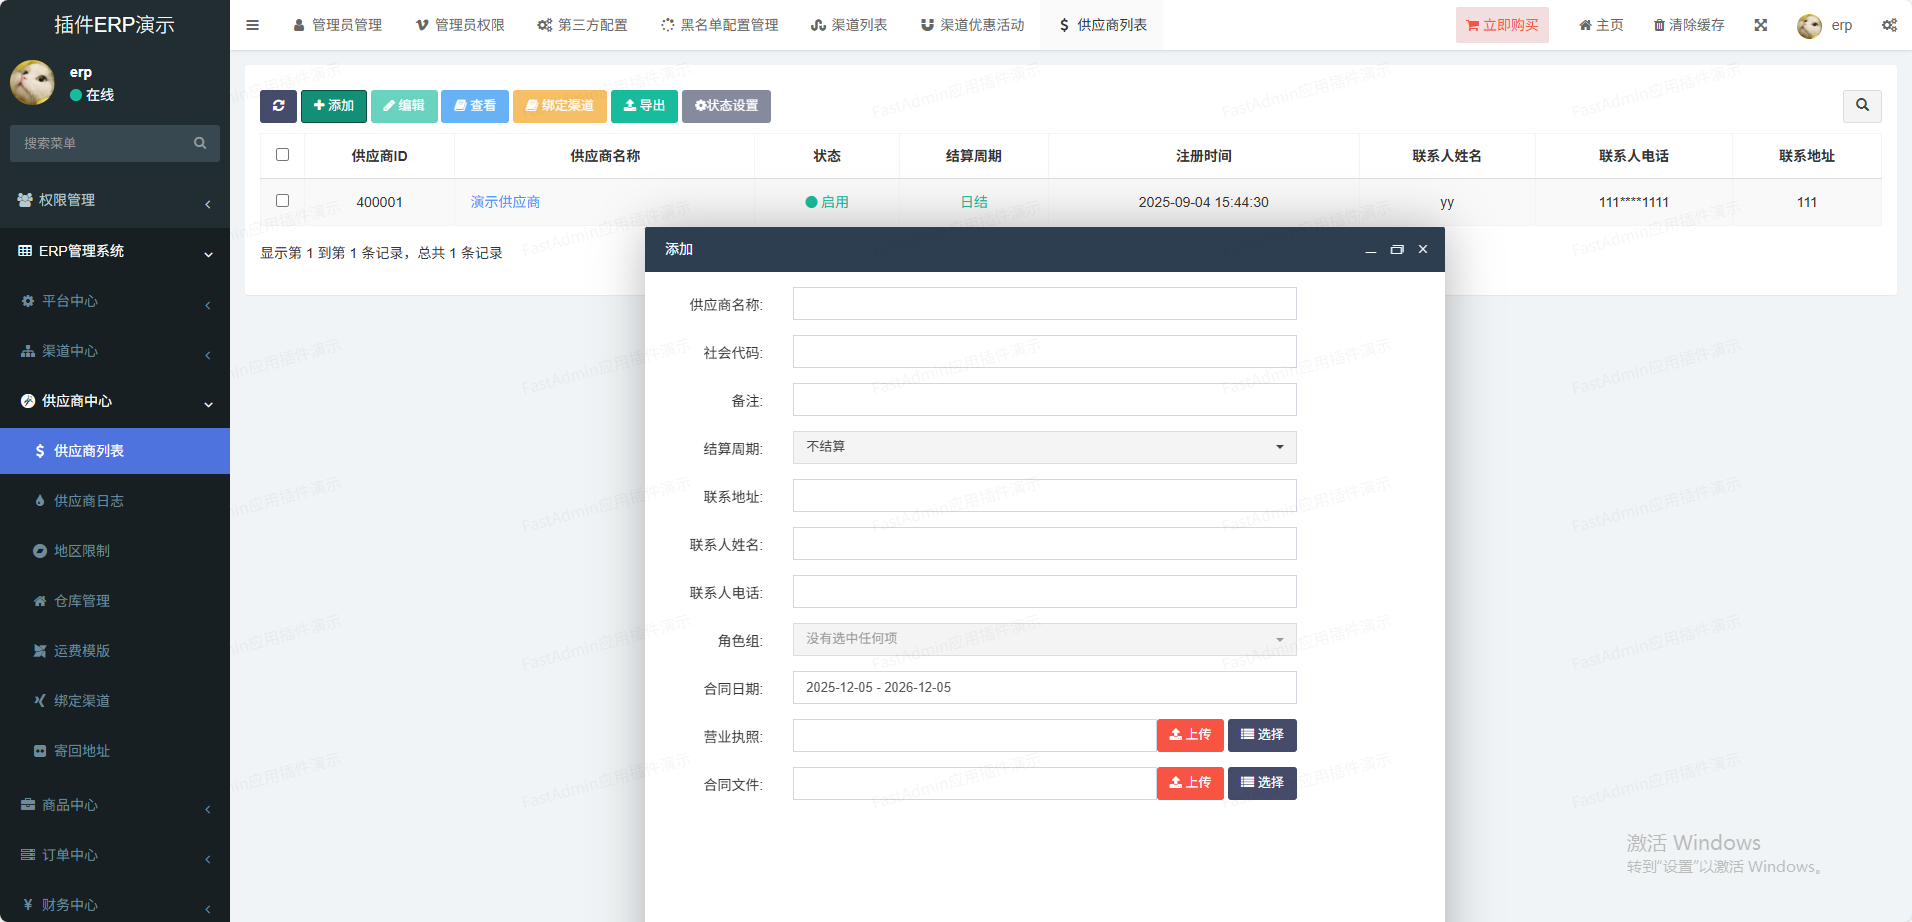
Task: Toggle the select-all checkbox in table header
Action: [x=282, y=155]
